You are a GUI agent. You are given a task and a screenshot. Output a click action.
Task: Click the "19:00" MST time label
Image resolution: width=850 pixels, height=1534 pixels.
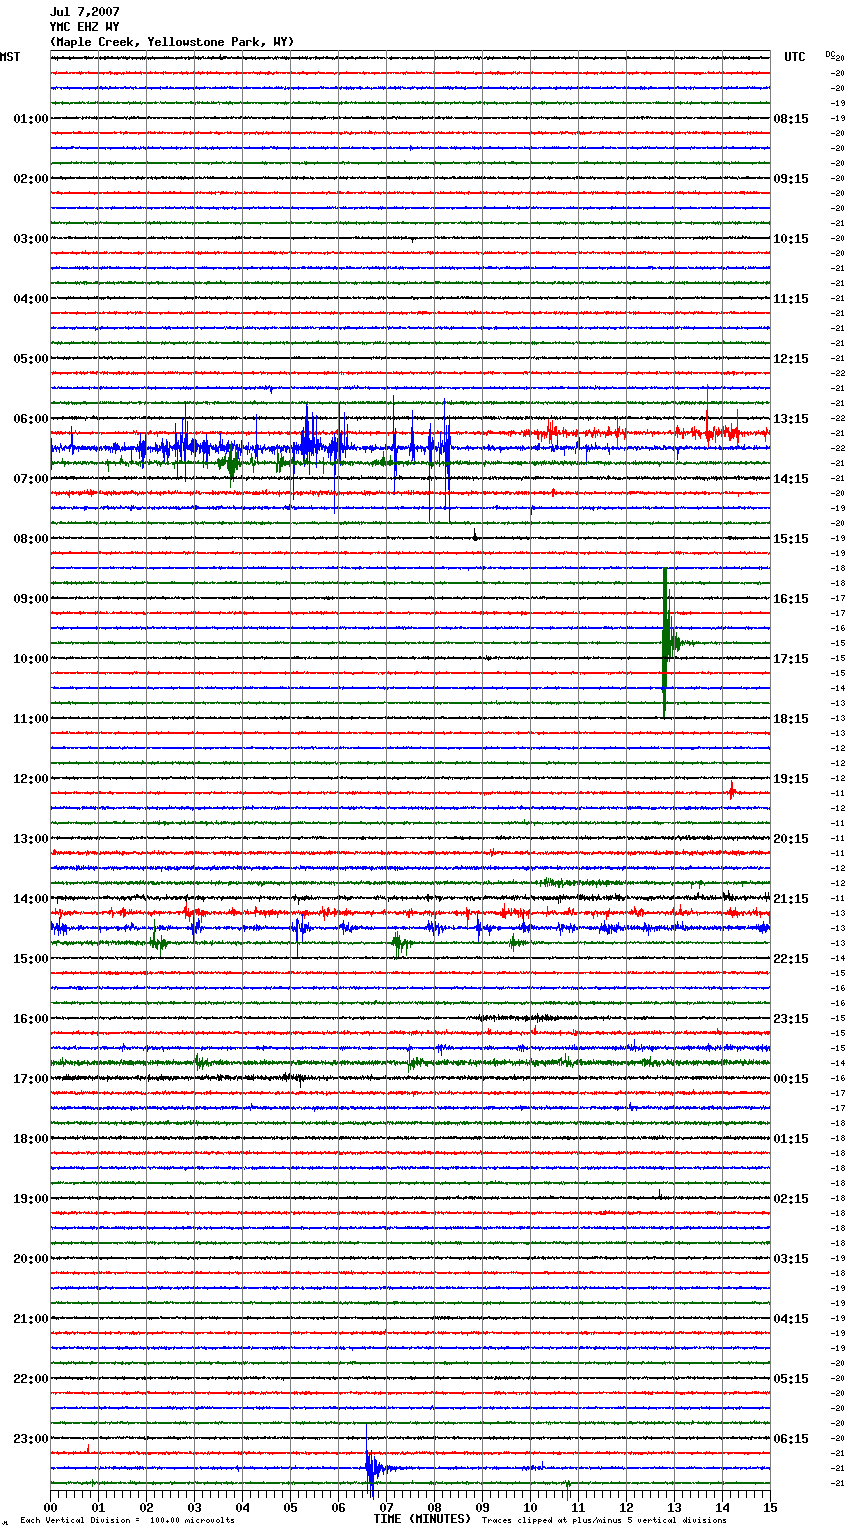point(31,1199)
